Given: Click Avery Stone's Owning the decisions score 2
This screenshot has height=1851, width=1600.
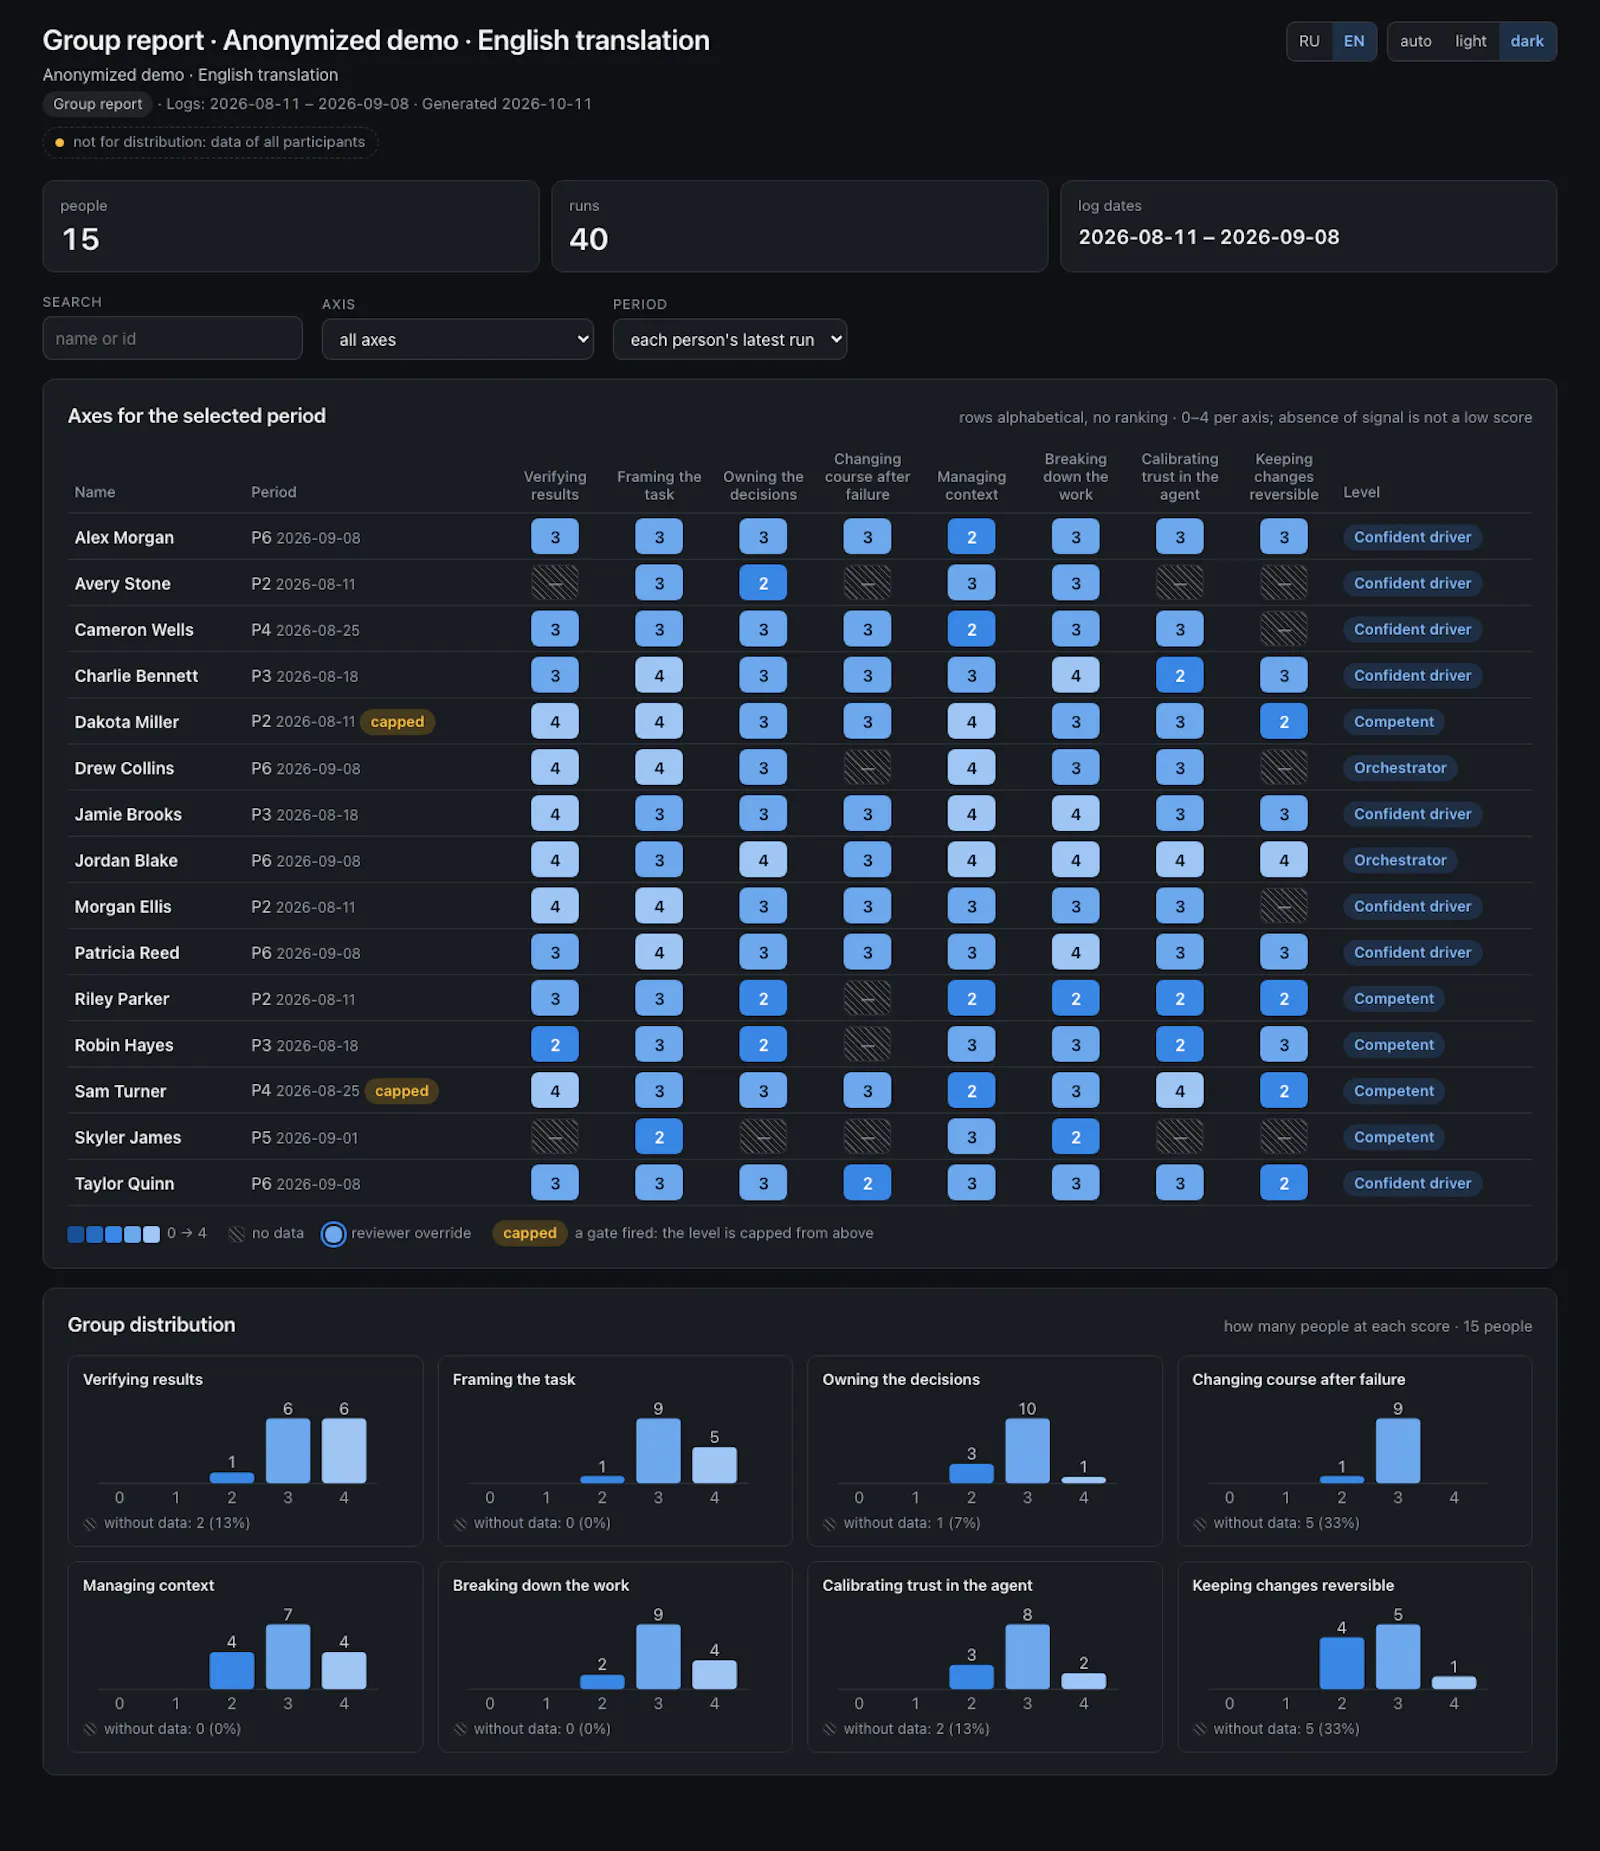Looking at the screenshot, I should [x=763, y=583].
